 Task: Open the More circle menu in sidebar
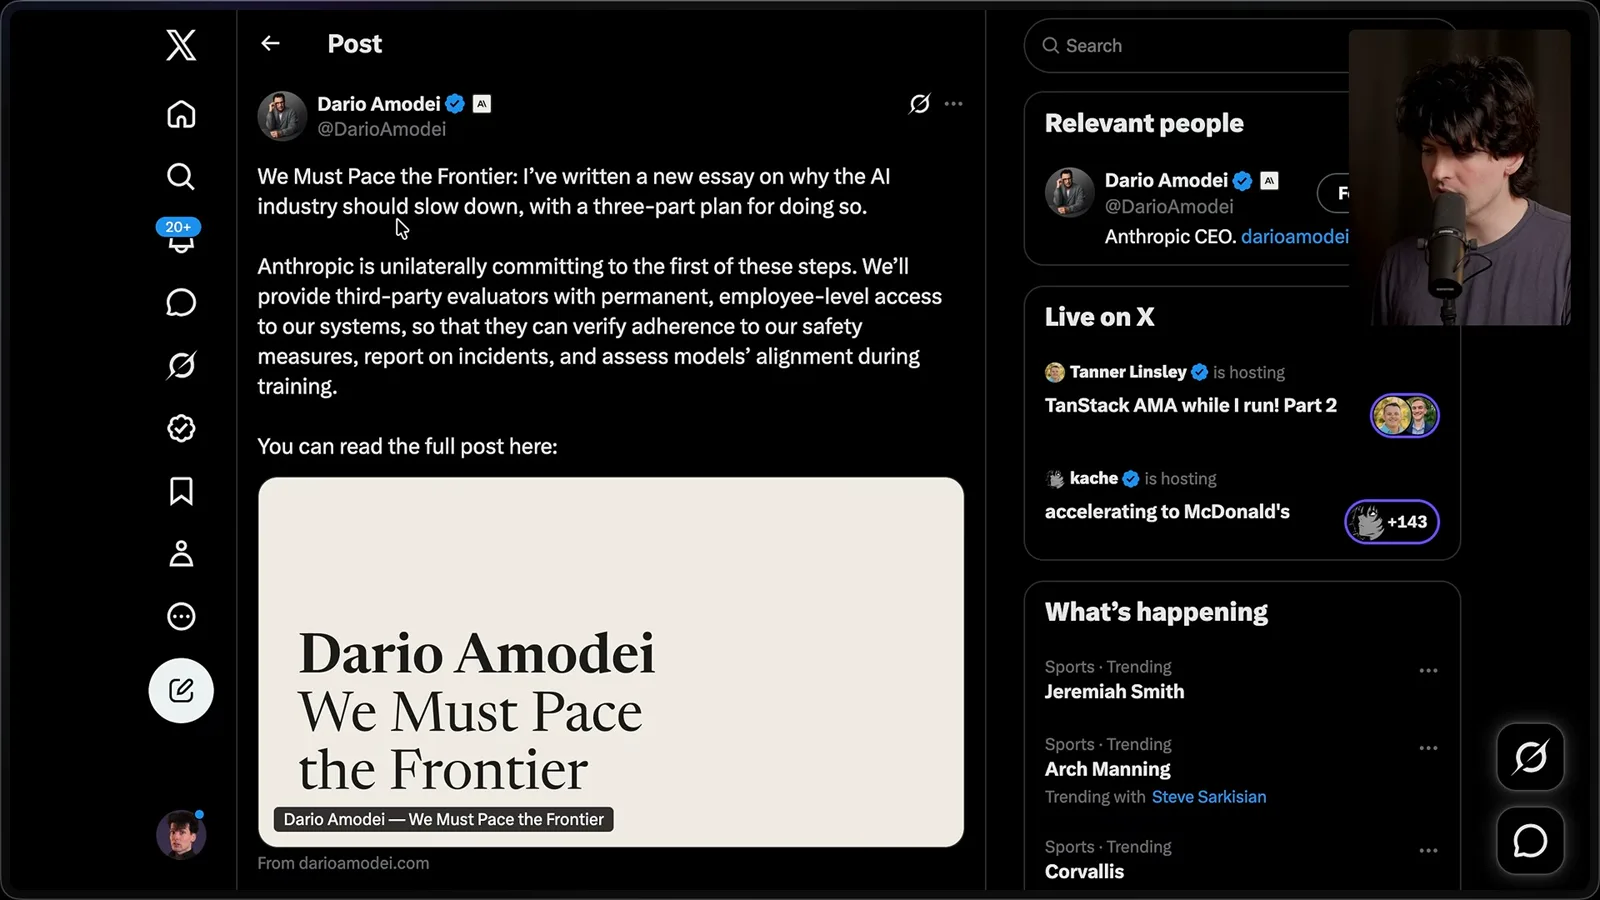[x=181, y=616]
